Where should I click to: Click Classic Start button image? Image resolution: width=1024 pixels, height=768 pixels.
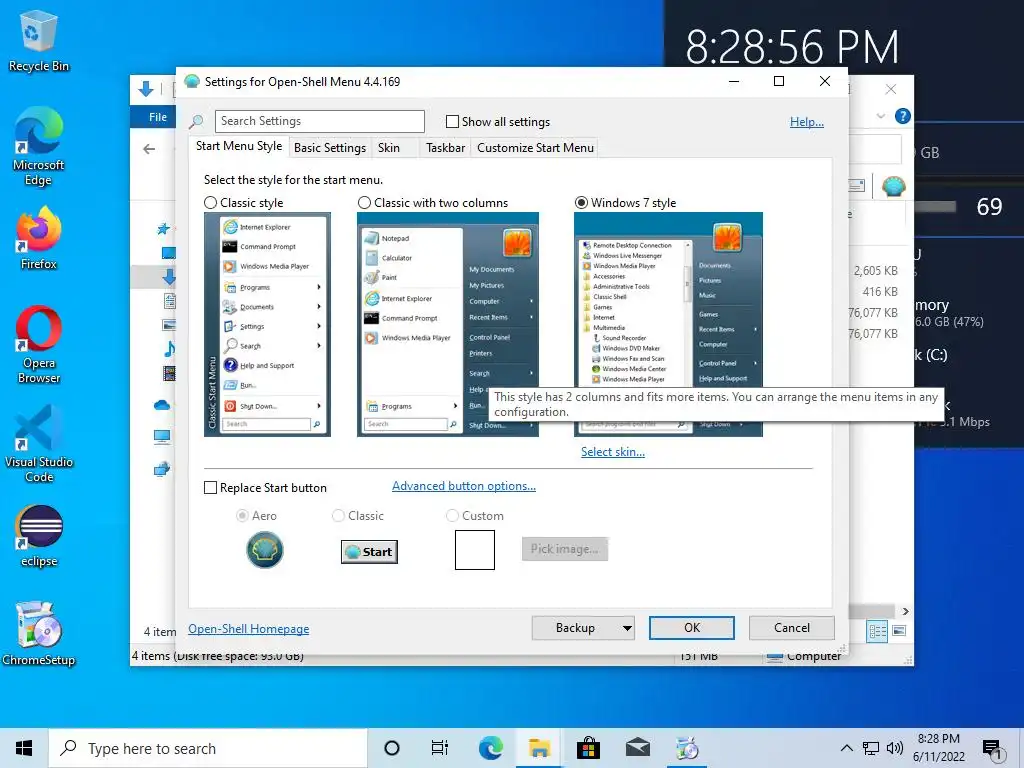point(369,552)
